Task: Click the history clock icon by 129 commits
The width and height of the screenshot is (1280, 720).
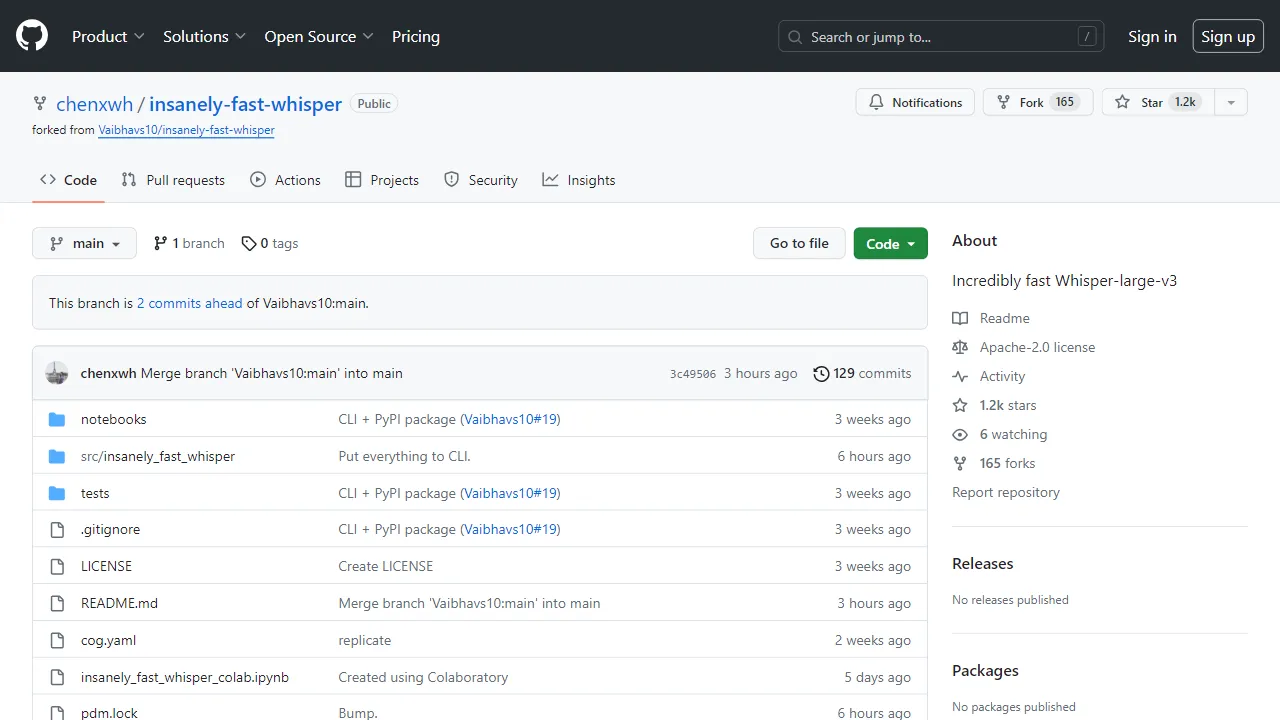Action: pos(821,373)
